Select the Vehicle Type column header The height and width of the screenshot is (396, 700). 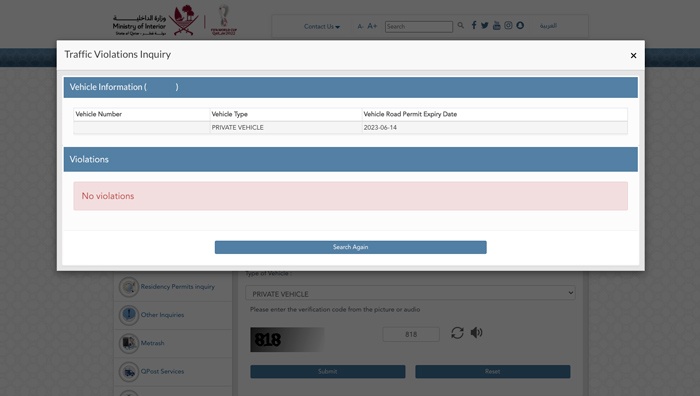click(286, 114)
